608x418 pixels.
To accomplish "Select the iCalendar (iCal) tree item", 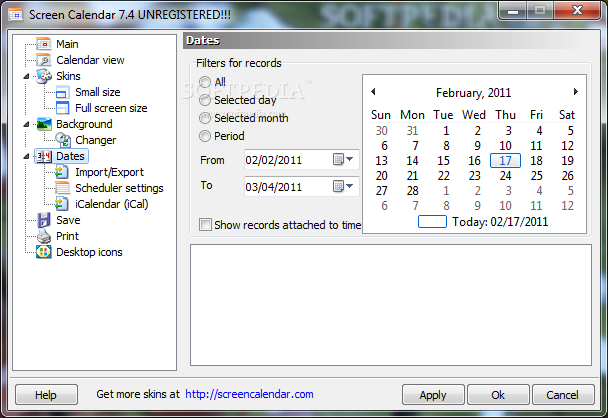I will 112,204.
